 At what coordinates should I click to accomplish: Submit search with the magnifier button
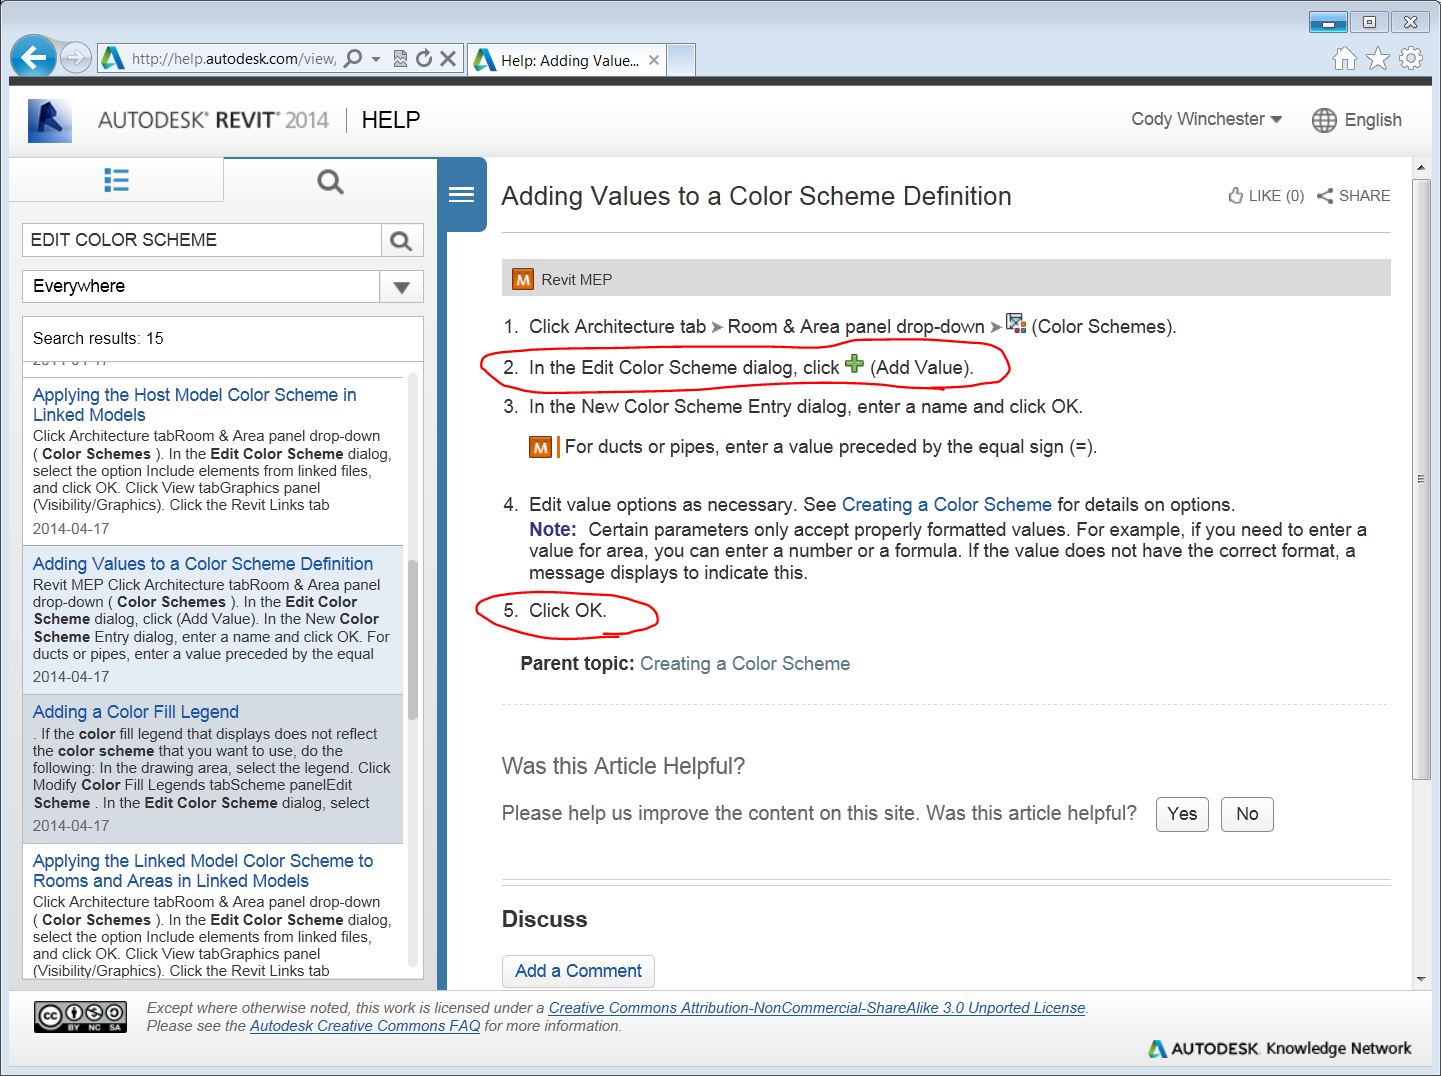tap(402, 240)
